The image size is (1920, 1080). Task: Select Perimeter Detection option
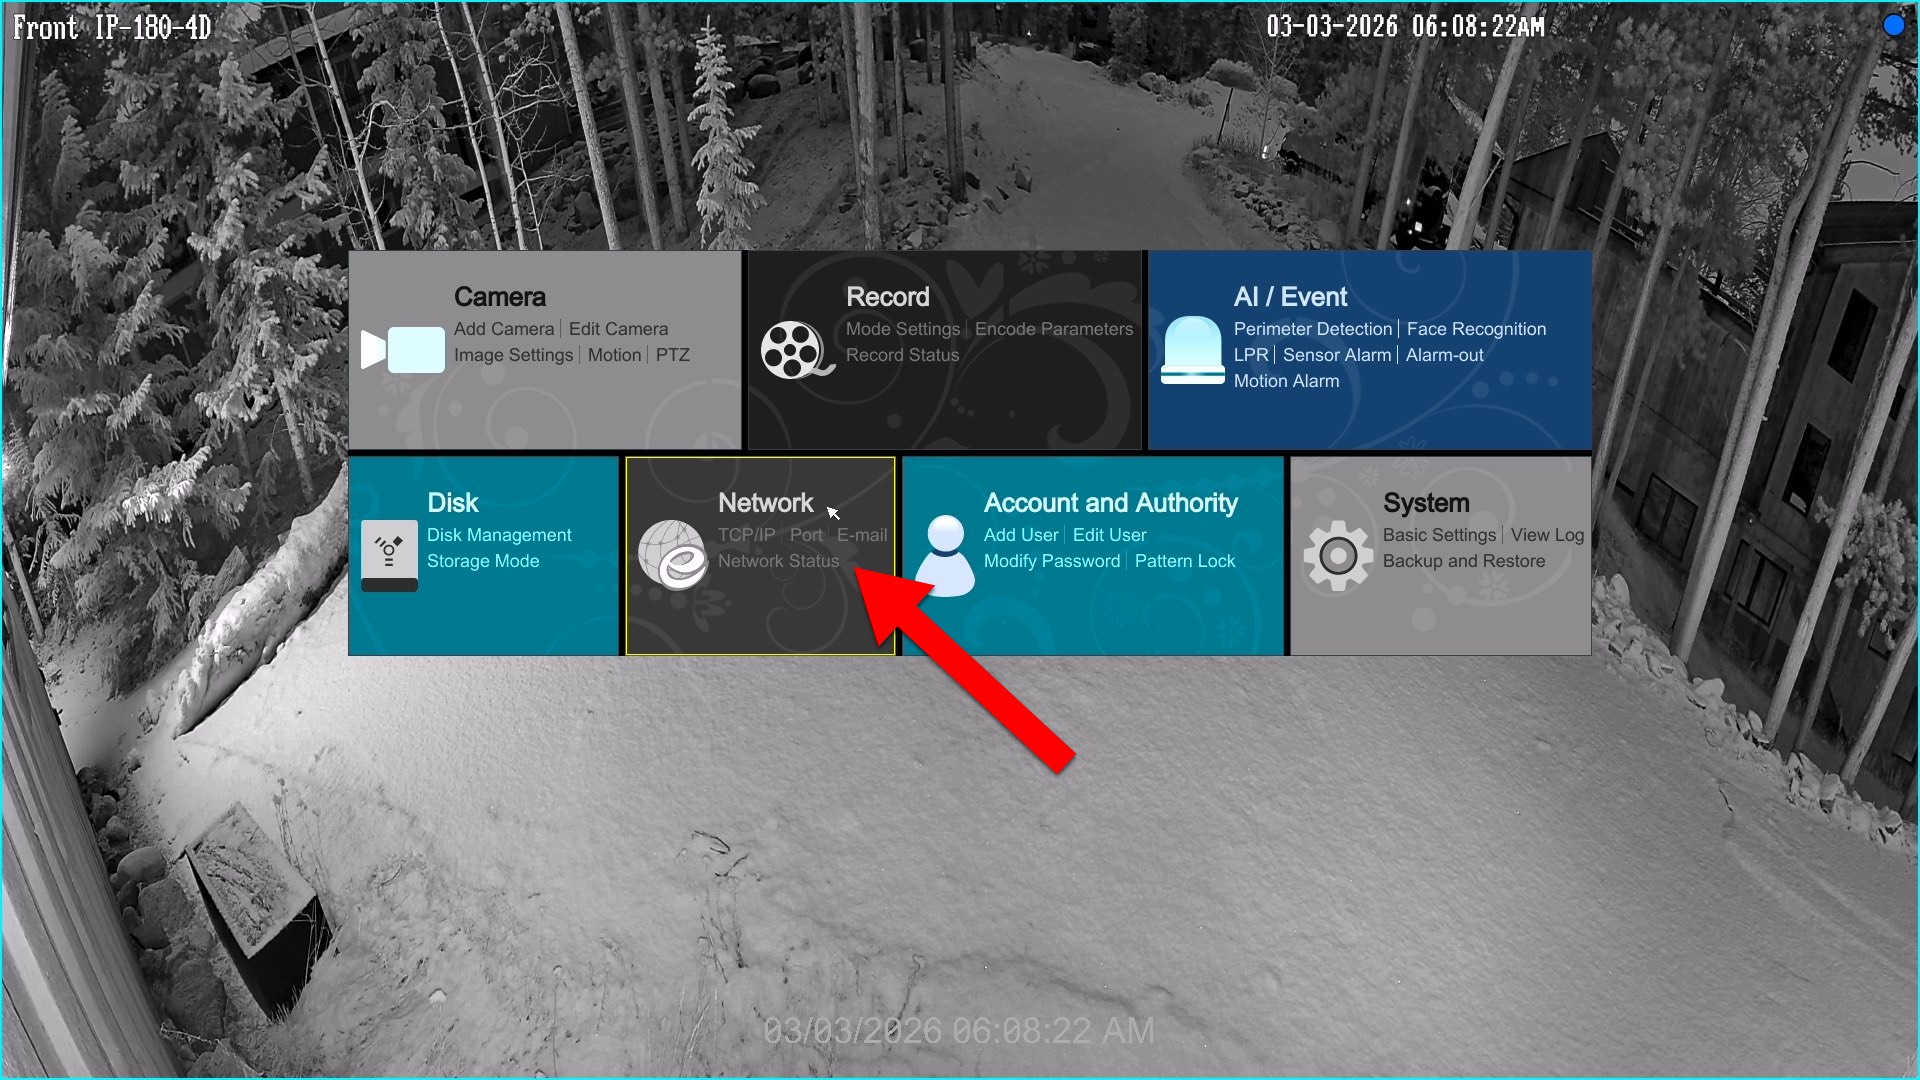tap(1312, 329)
